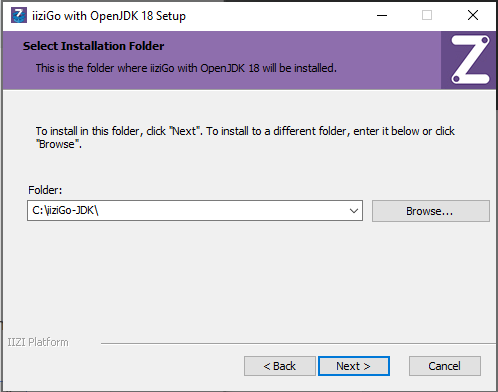
Task: Click the horizontal separator line beside IIZI Platform
Action: pyautogui.click(x=298, y=343)
